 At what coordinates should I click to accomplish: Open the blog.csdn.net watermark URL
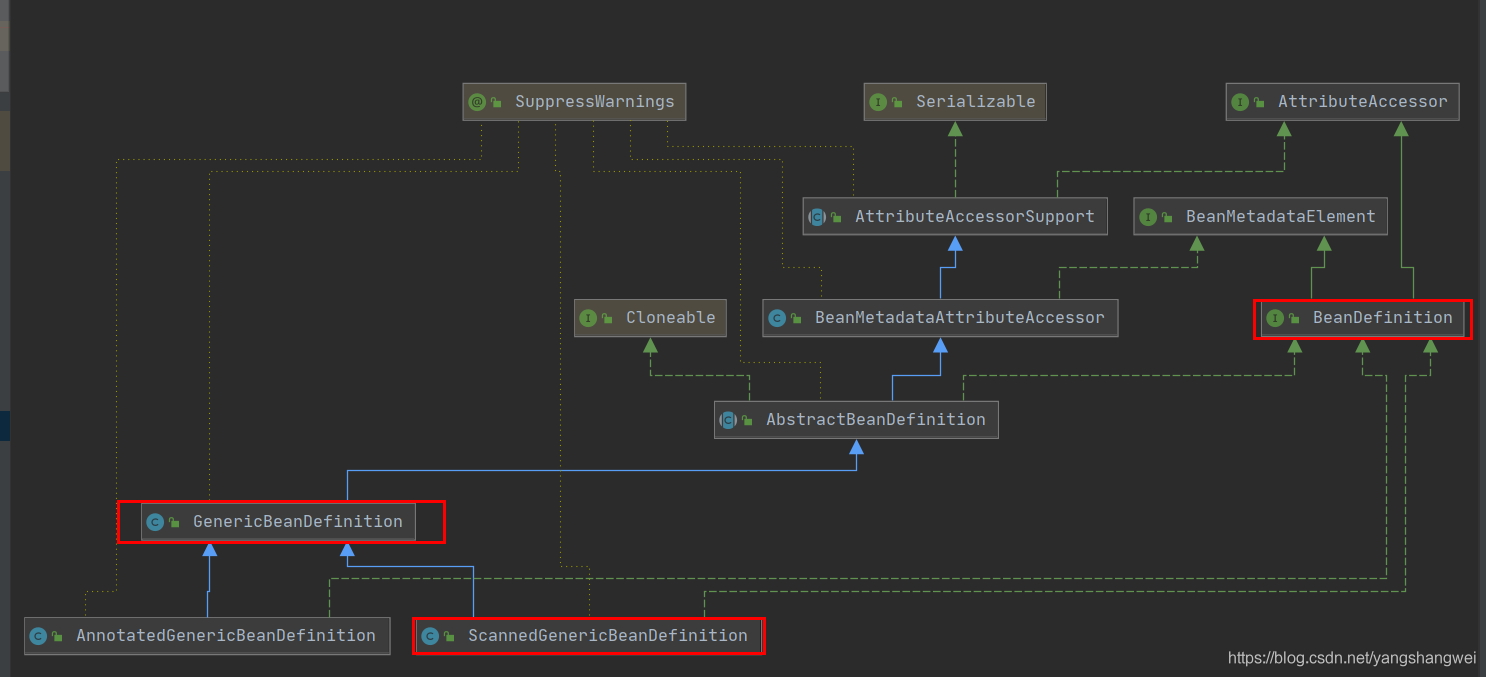tap(1351, 658)
